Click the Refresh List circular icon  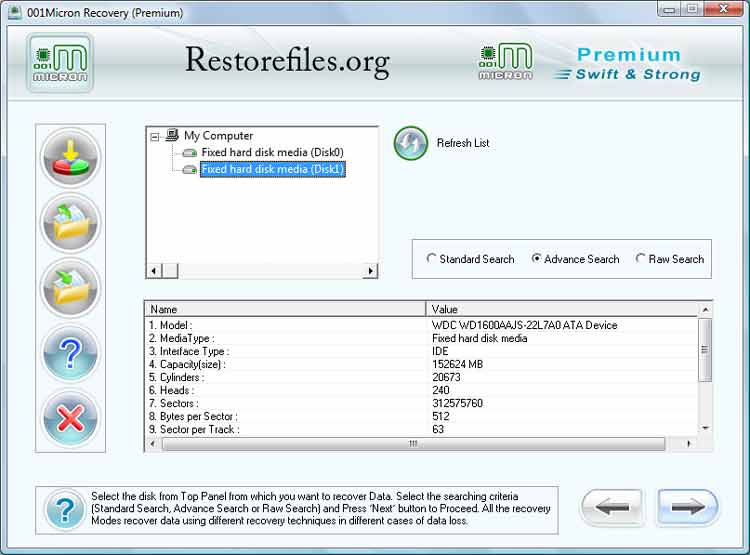click(411, 143)
